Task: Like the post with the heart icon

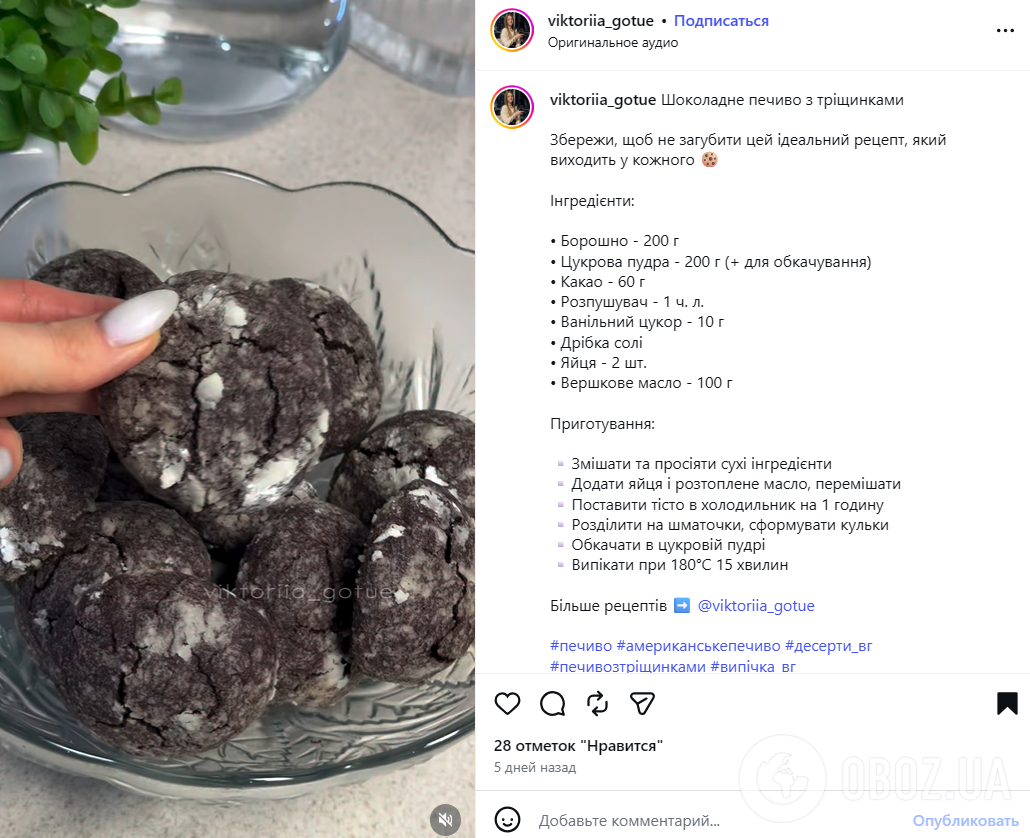Action: 507,703
